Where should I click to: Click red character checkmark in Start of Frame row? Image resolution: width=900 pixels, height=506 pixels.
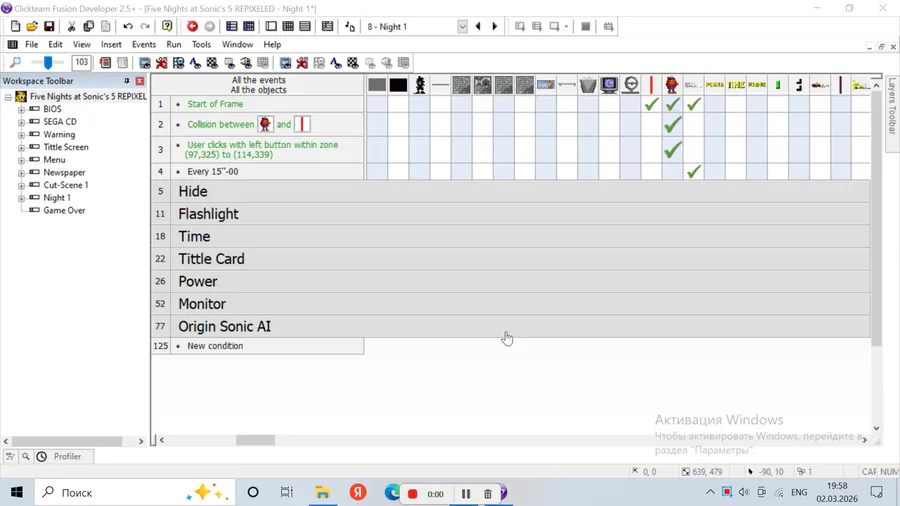[672, 104]
